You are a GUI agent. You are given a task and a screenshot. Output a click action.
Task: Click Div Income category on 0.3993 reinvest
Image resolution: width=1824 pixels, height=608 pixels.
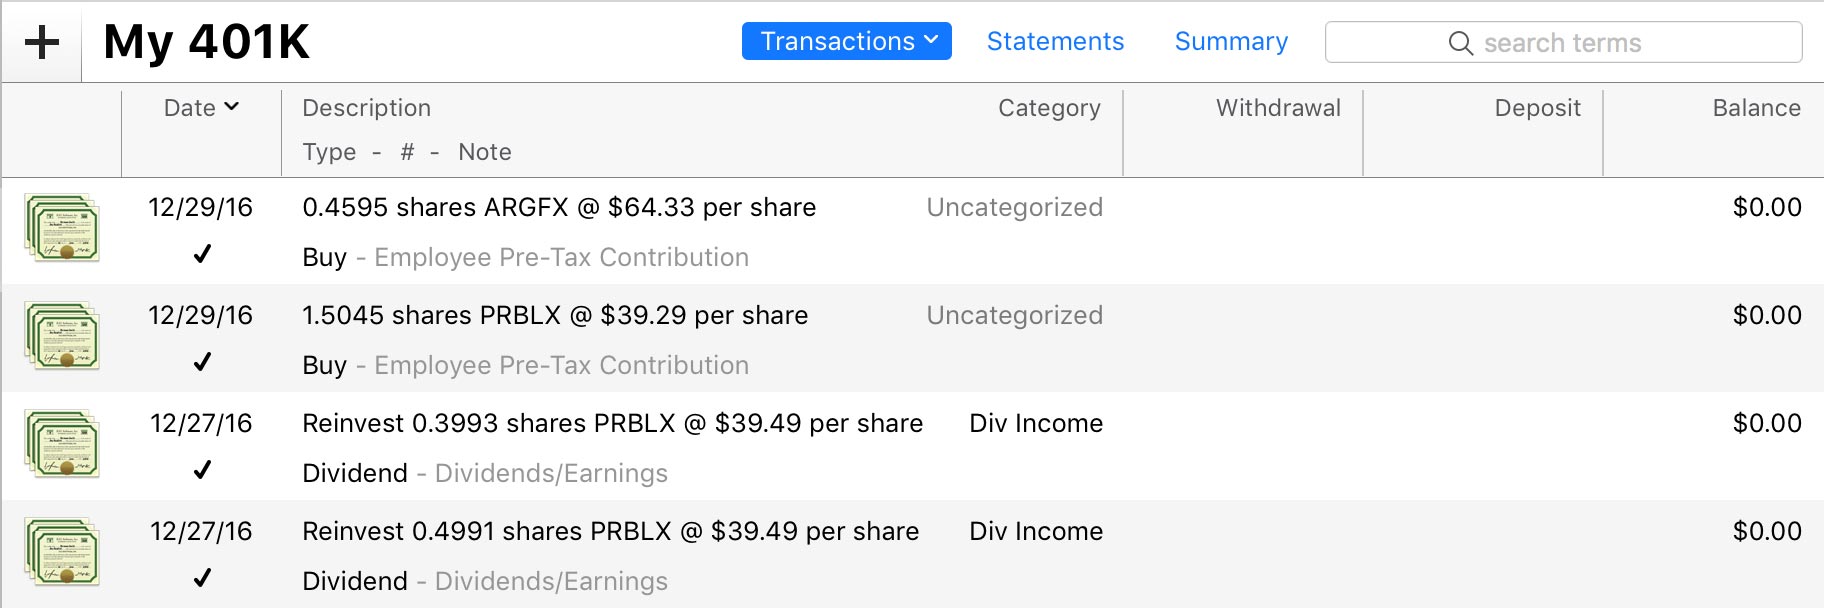click(x=1036, y=423)
